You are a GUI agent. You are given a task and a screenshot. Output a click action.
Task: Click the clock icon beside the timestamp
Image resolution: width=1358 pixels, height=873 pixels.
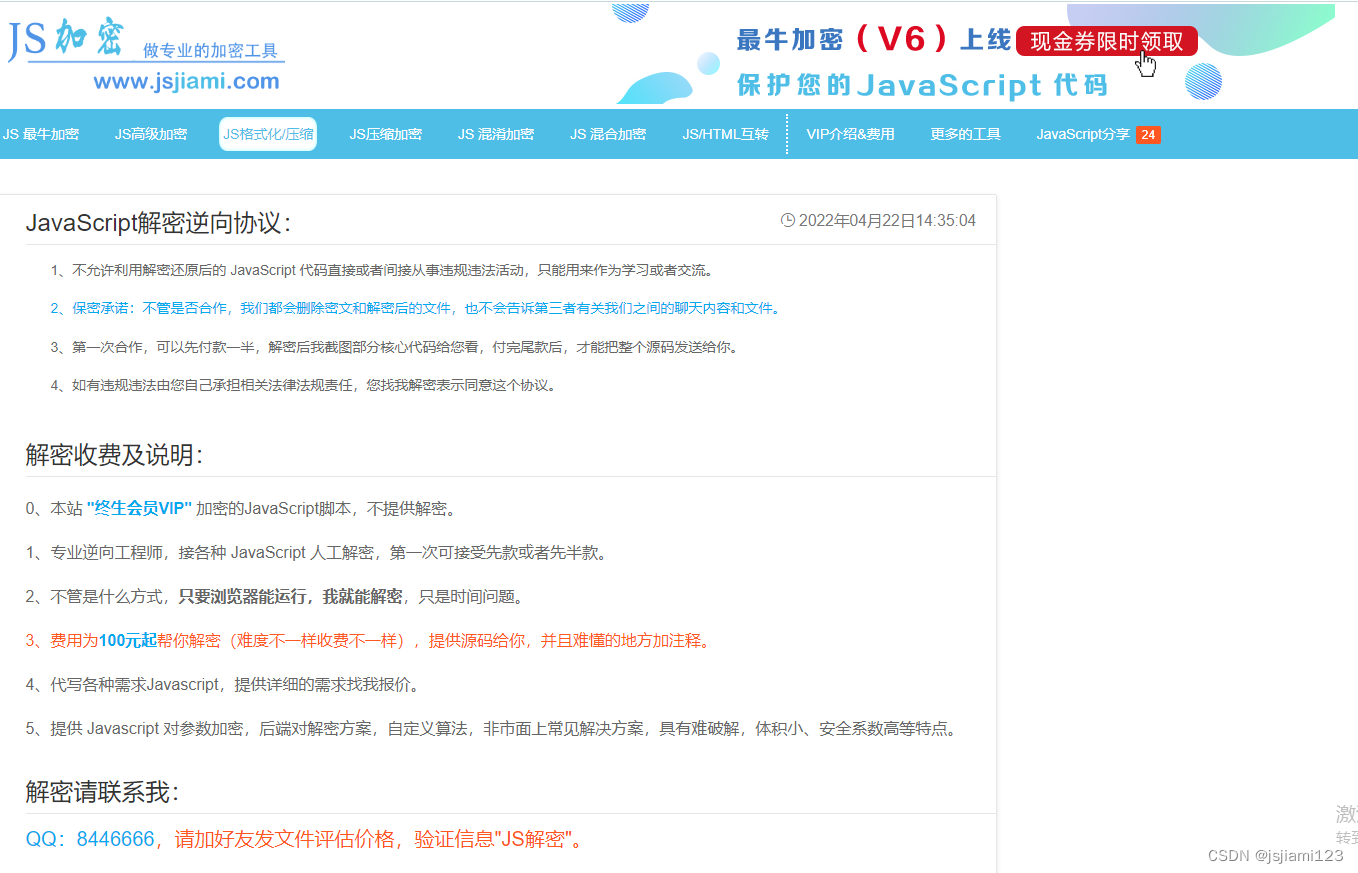(x=787, y=220)
